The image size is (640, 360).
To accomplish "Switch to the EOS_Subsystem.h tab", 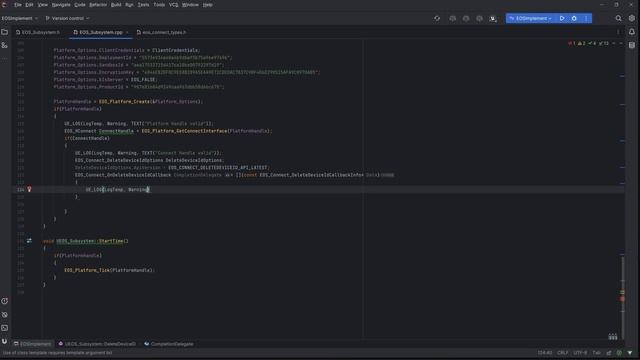I will 38,32.
